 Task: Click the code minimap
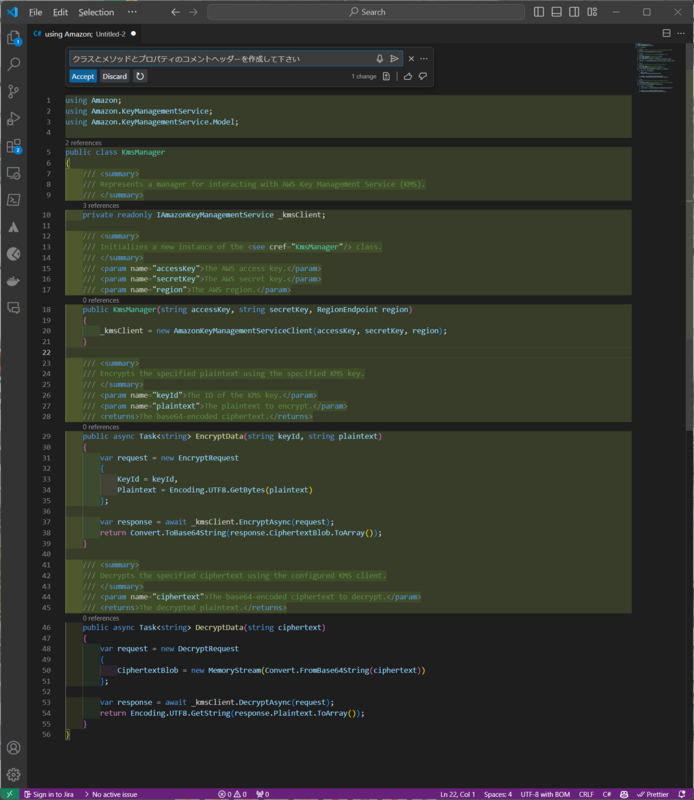(656, 69)
